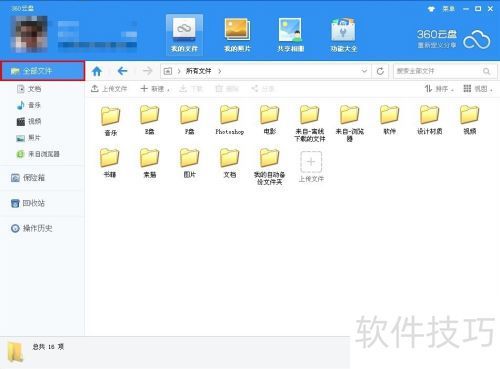
Task: Filter by 照片 in the sidebar
Action: (x=29, y=138)
